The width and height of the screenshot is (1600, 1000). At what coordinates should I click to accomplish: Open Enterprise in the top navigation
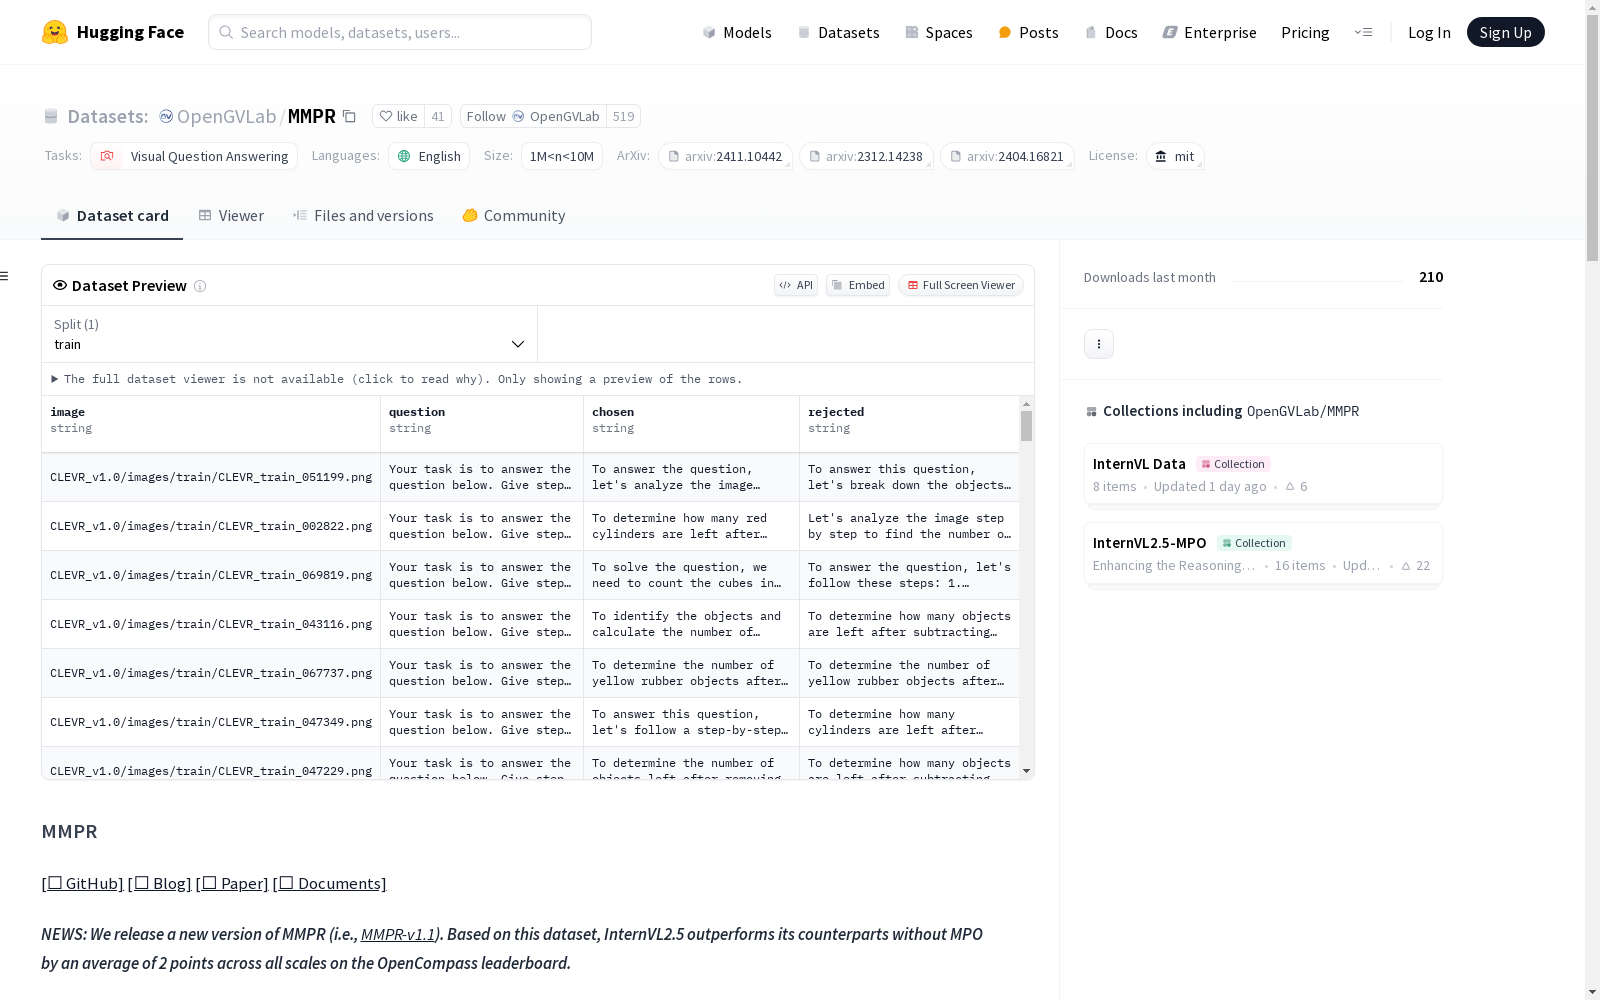(1210, 32)
